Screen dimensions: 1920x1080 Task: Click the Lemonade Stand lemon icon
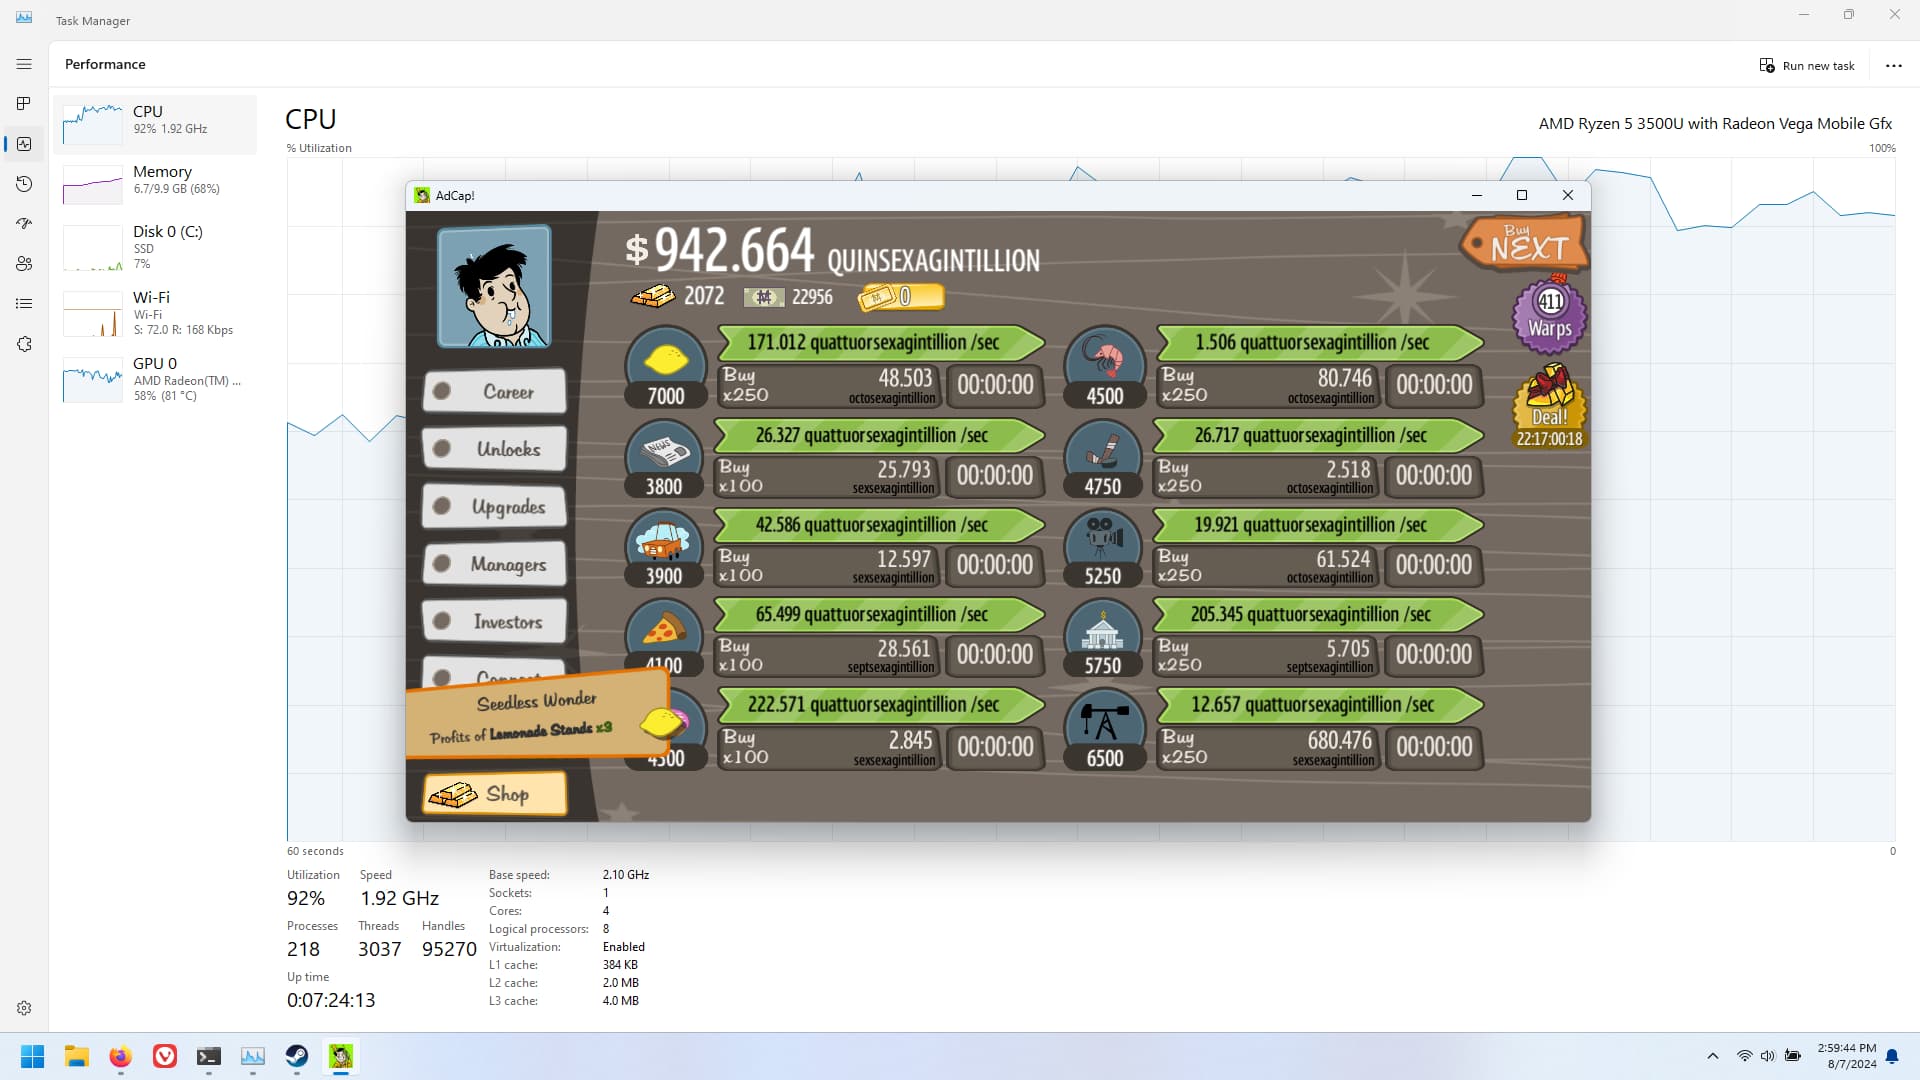click(x=665, y=358)
